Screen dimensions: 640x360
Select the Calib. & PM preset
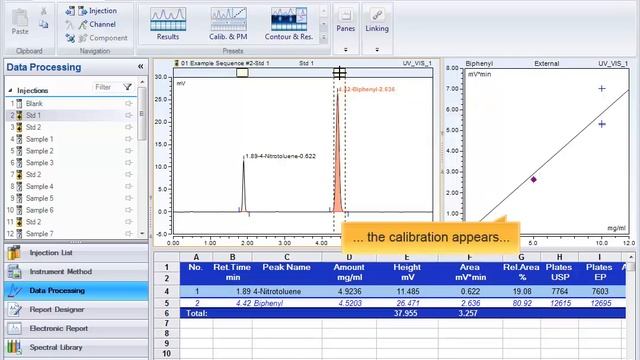click(x=228, y=24)
